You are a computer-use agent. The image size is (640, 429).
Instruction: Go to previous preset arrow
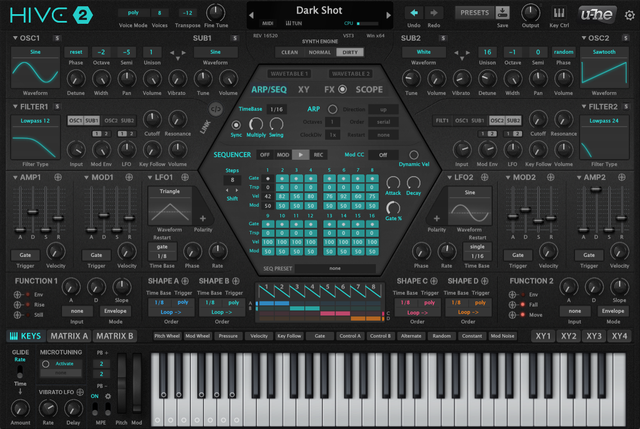251,15
